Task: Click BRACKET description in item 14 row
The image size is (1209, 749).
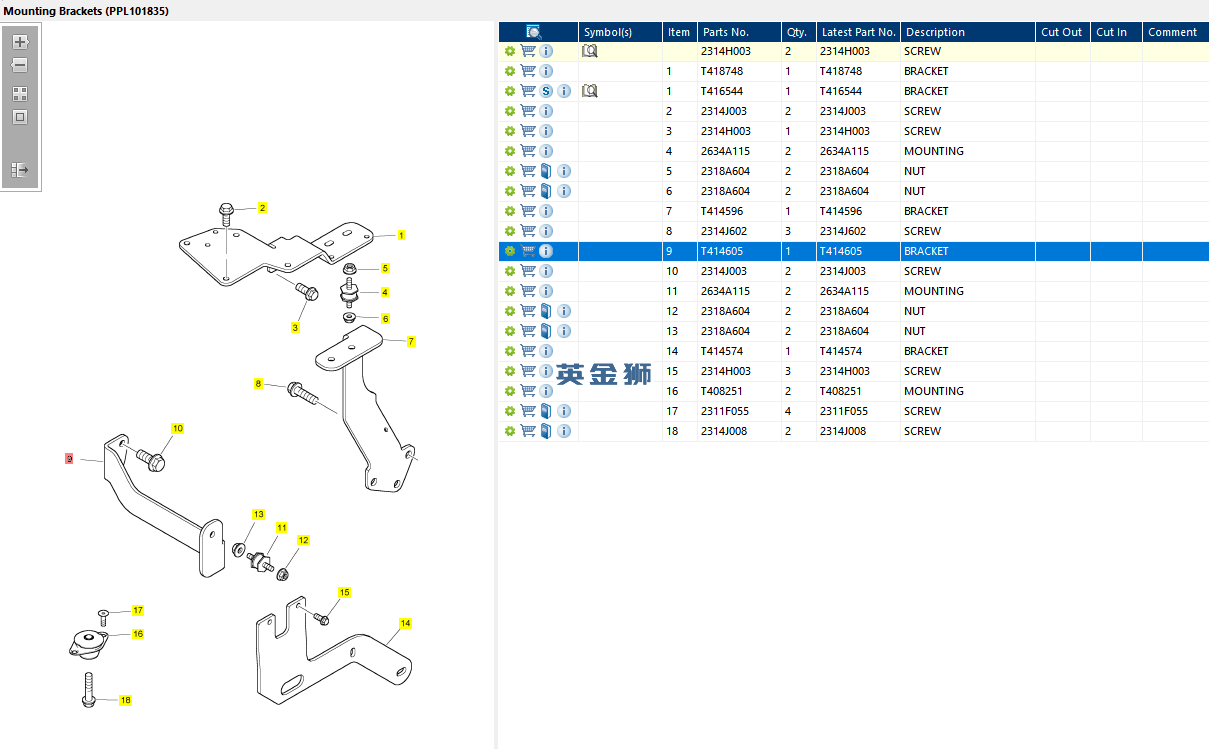Action: [x=926, y=351]
